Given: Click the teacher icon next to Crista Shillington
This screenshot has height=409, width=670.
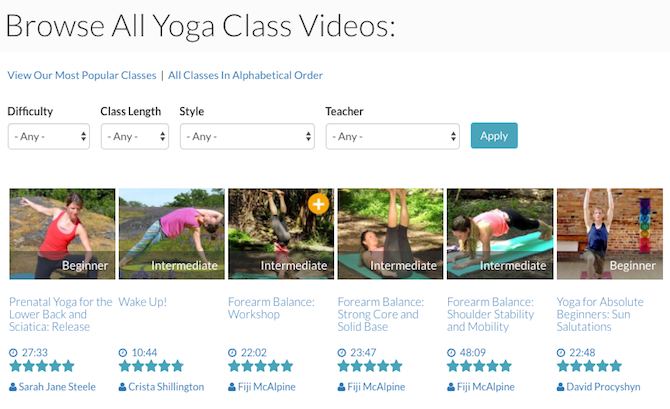Looking at the screenshot, I should 123,387.
